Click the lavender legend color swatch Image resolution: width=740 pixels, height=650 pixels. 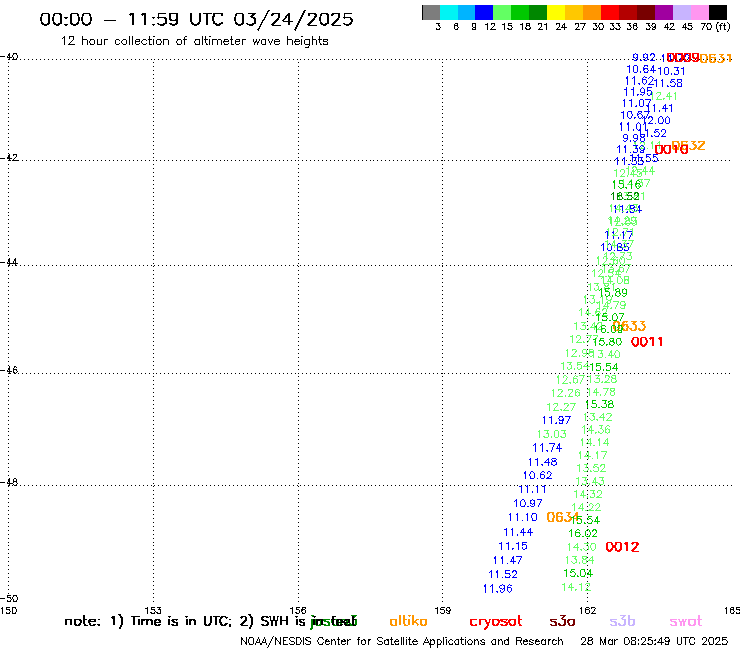click(x=681, y=12)
